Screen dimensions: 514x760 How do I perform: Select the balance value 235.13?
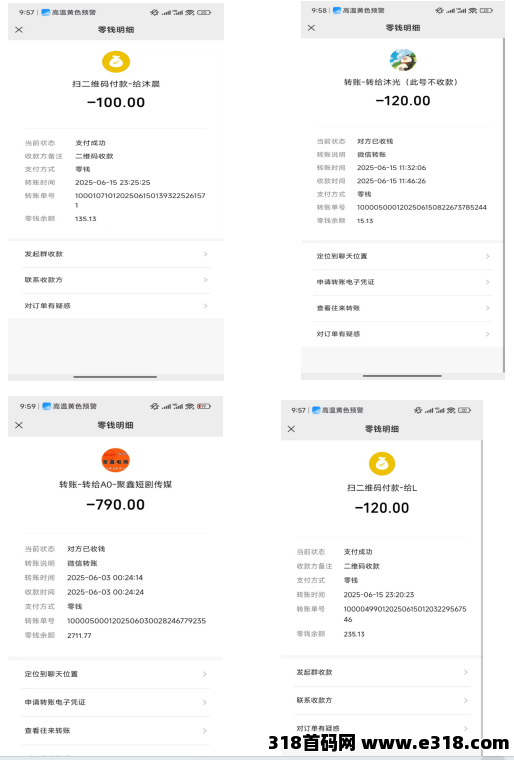point(354,634)
